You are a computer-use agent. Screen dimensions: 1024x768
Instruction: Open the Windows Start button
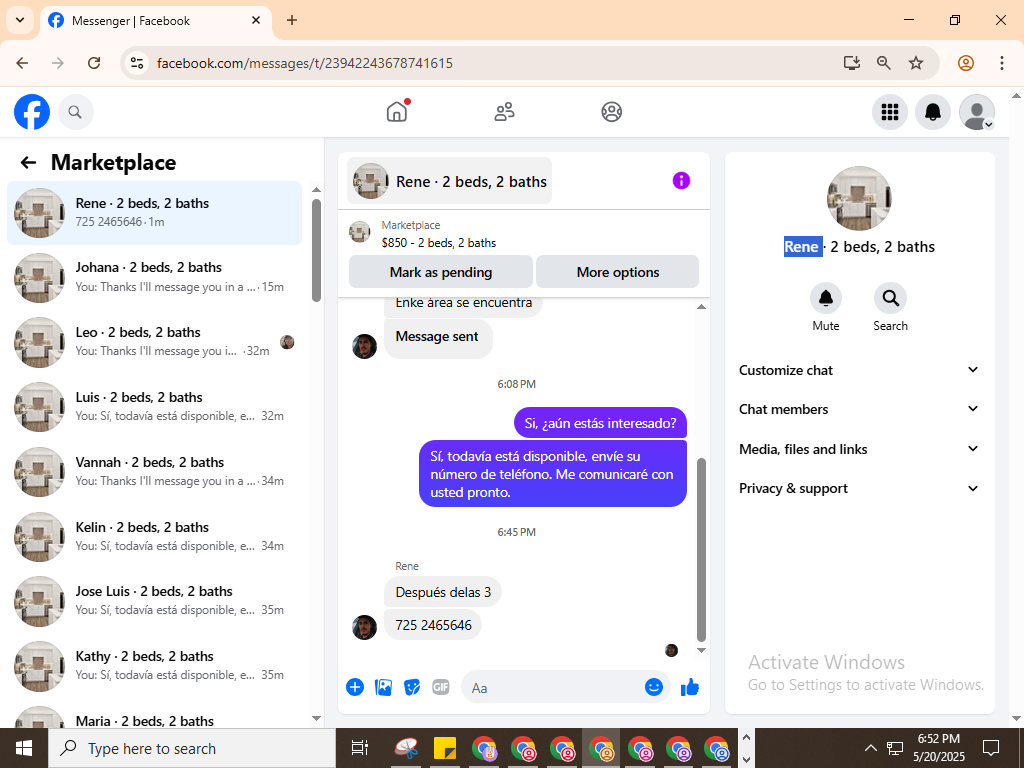24,748
